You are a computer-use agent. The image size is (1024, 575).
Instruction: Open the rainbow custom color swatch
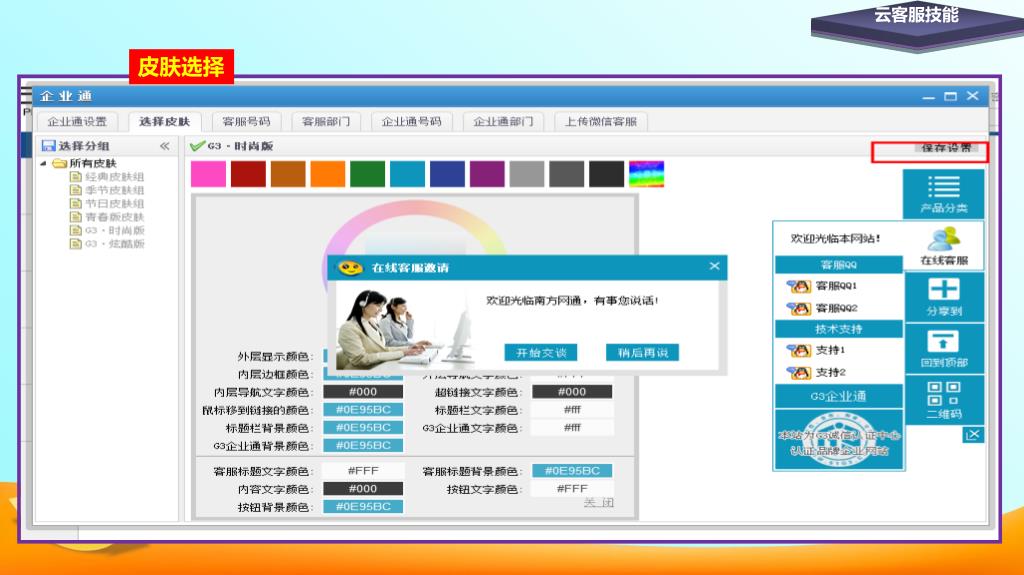pos(647,174)
